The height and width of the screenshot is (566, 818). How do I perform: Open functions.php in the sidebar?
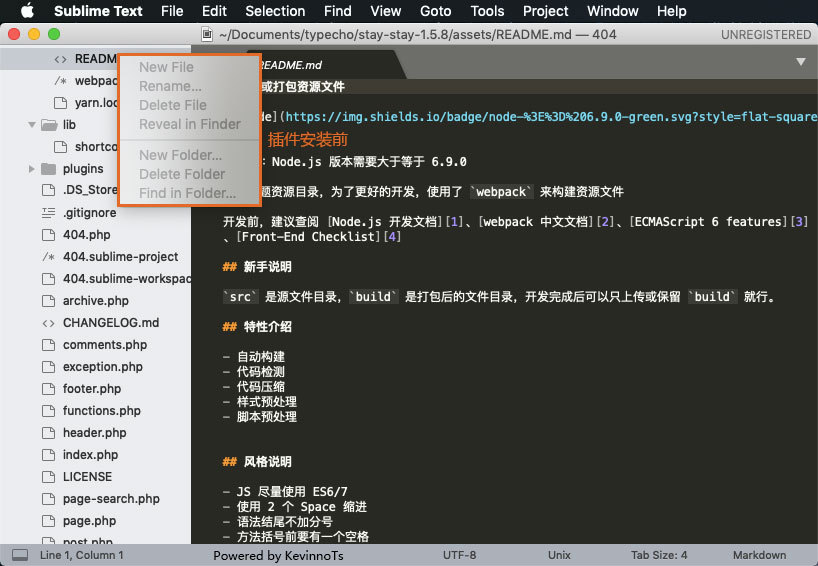click(102, 411)
